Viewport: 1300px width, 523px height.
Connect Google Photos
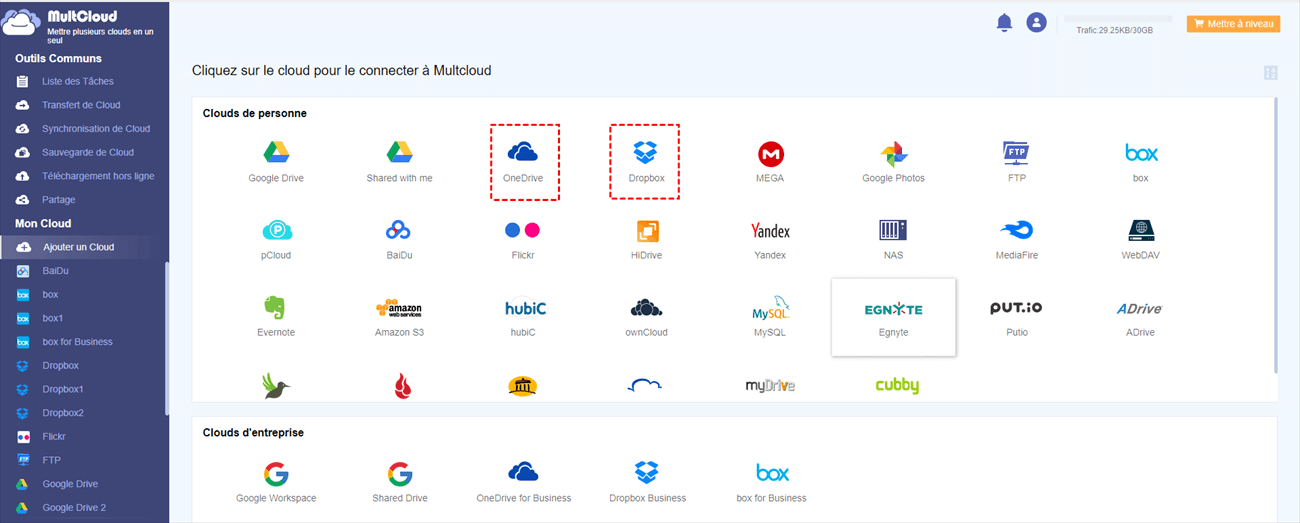click(893, 162)
